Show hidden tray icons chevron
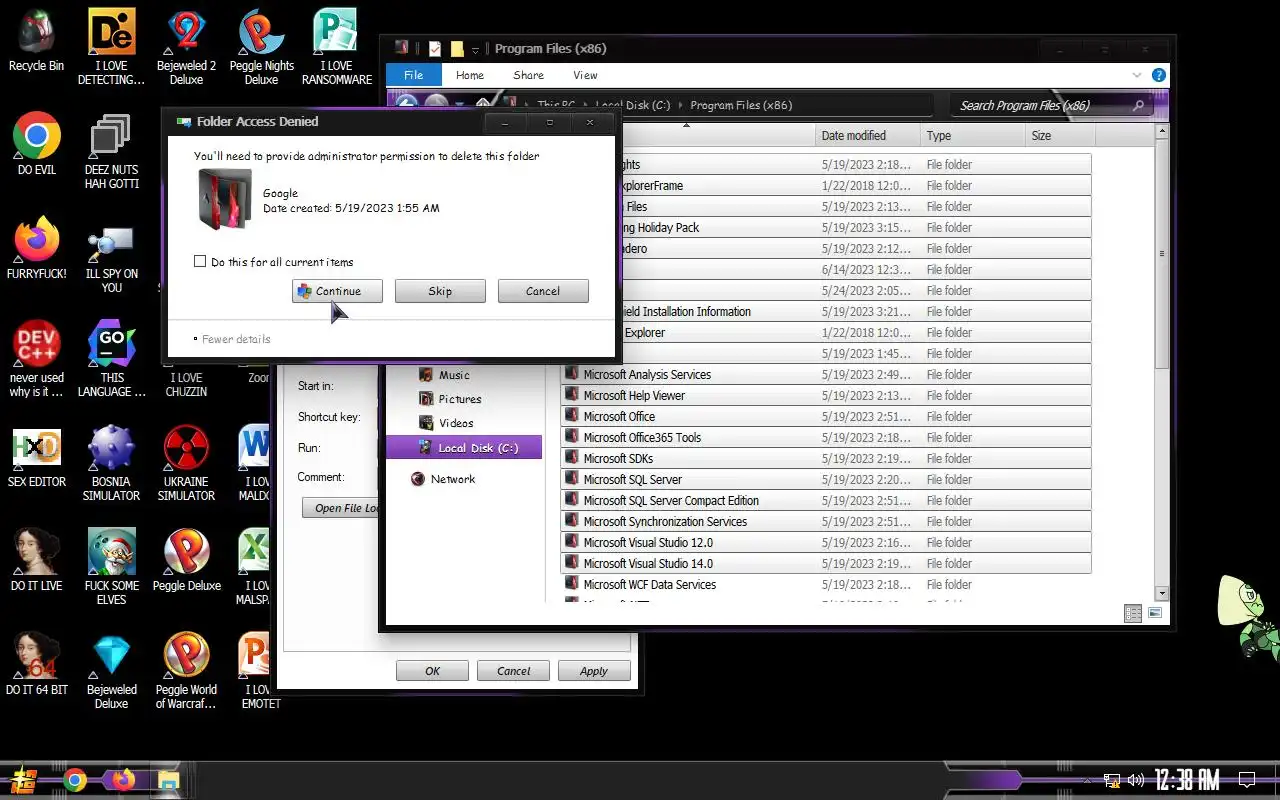Image resolution: width=1280 pixels, height=800 pixels. (x=1089, y=780)
